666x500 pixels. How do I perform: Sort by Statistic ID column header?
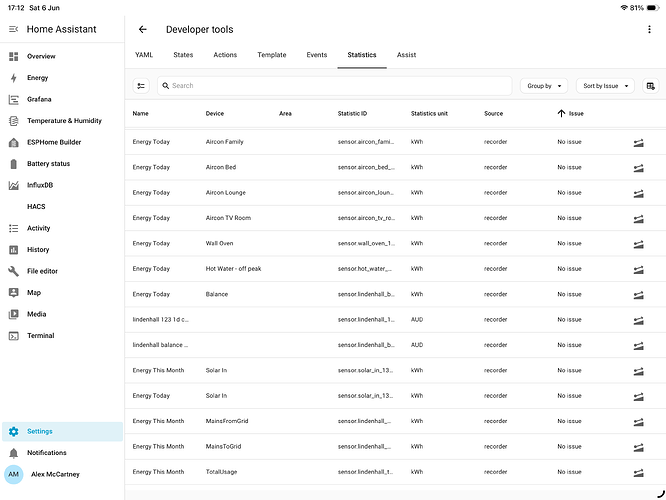tap(353, 113)
